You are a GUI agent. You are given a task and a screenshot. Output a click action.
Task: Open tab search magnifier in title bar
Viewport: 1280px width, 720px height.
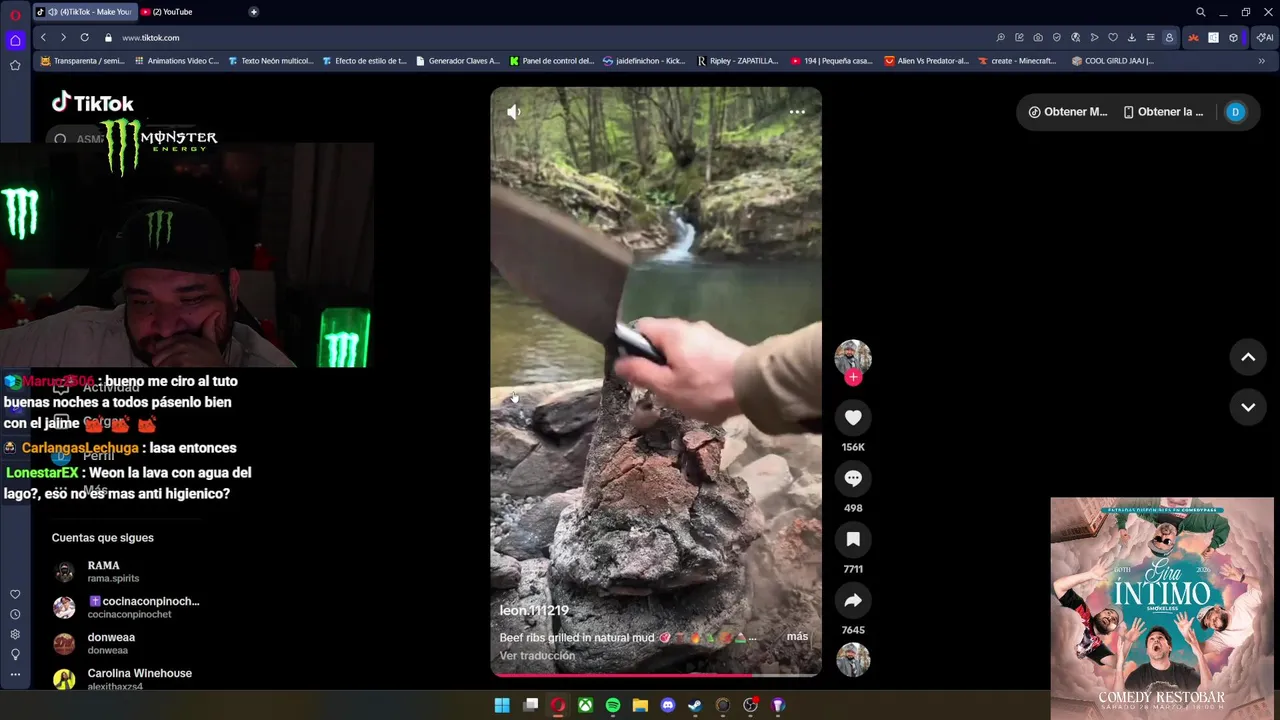tap(1201, 12)
